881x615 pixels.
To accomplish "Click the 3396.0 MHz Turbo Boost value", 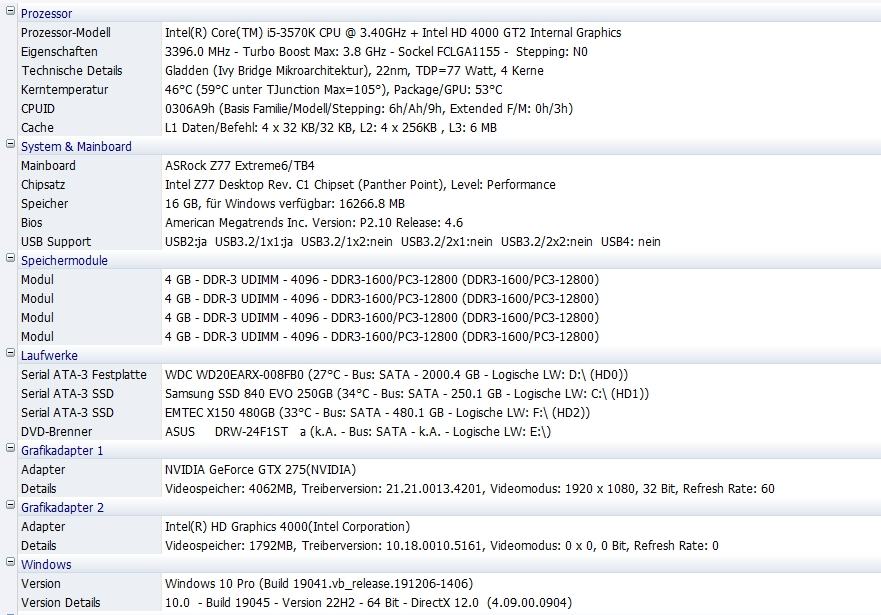I will point(376,52).
